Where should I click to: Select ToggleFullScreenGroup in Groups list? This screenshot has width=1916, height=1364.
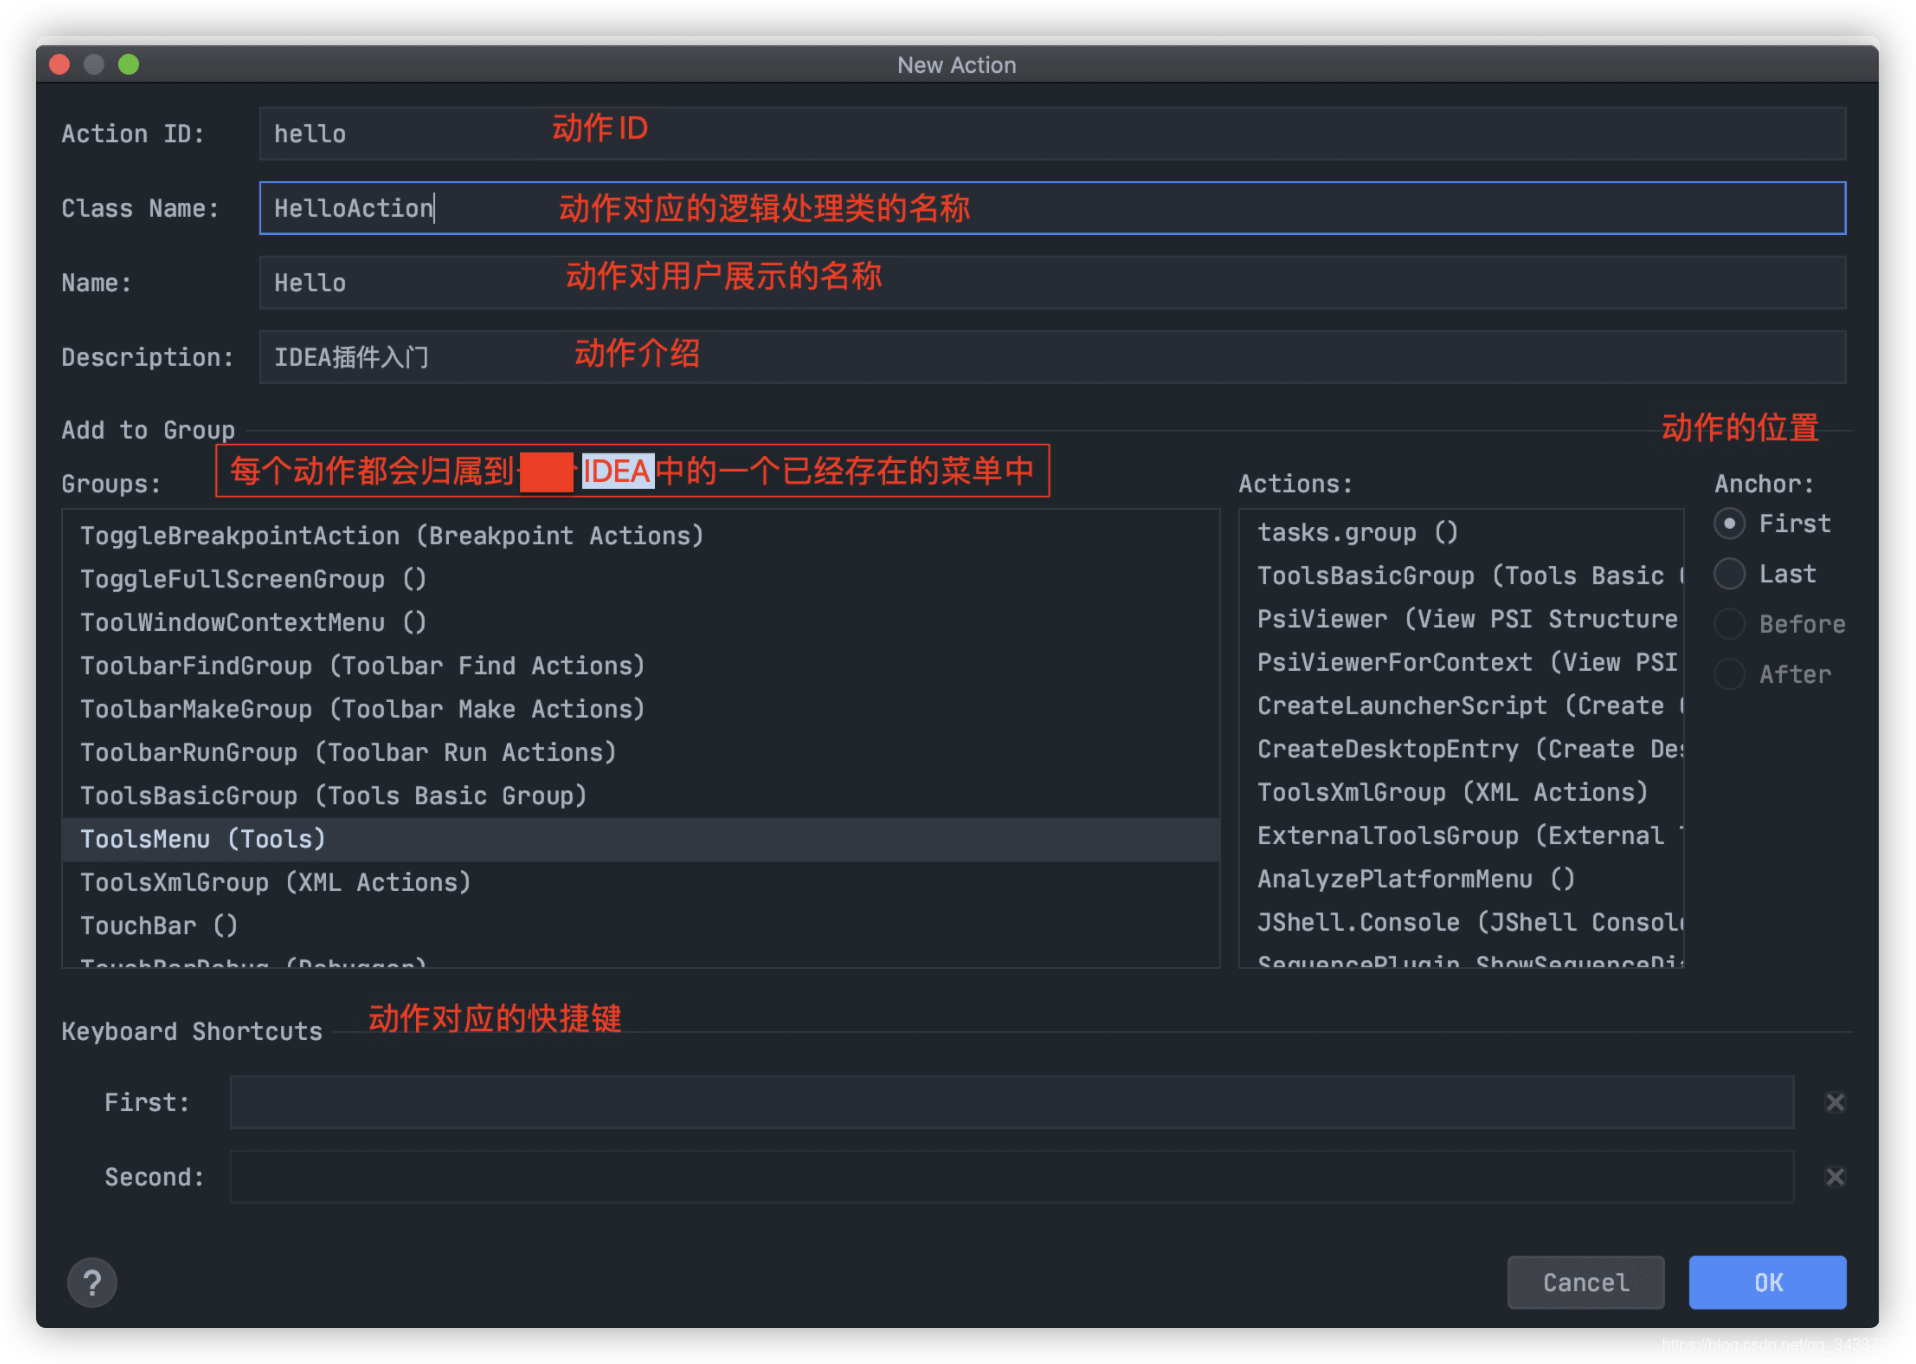(641, 579)
